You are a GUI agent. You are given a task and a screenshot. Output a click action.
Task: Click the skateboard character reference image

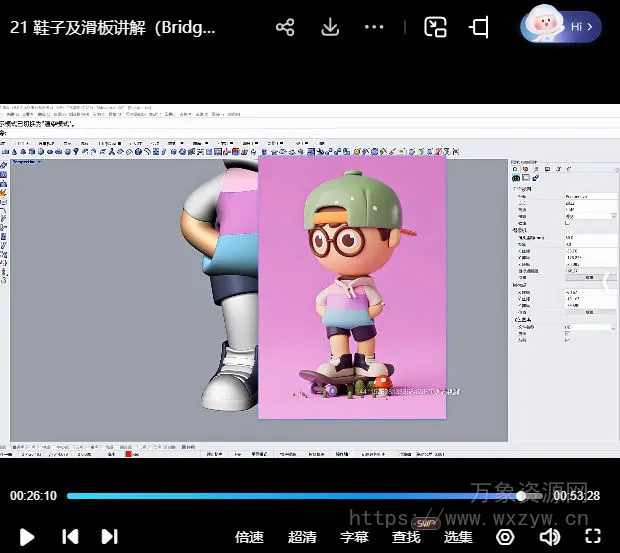351,286
